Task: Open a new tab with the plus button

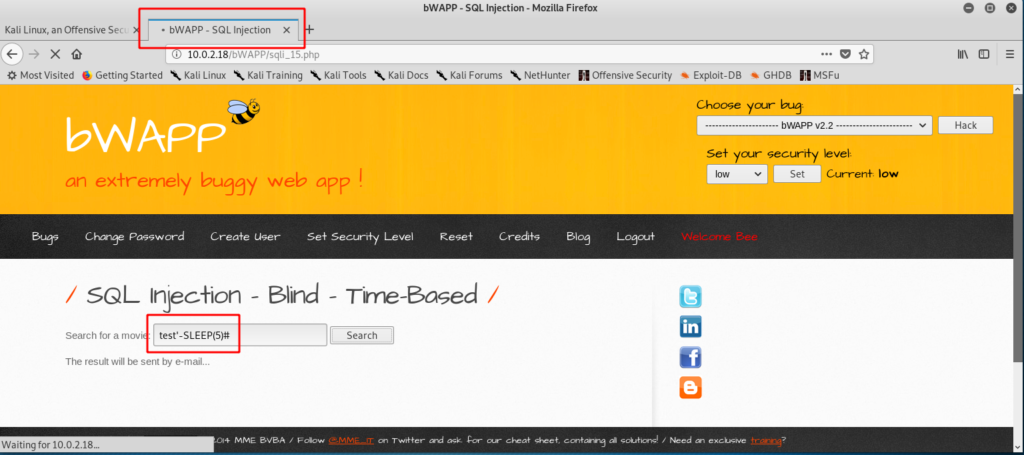Action: tap(310, 29)
